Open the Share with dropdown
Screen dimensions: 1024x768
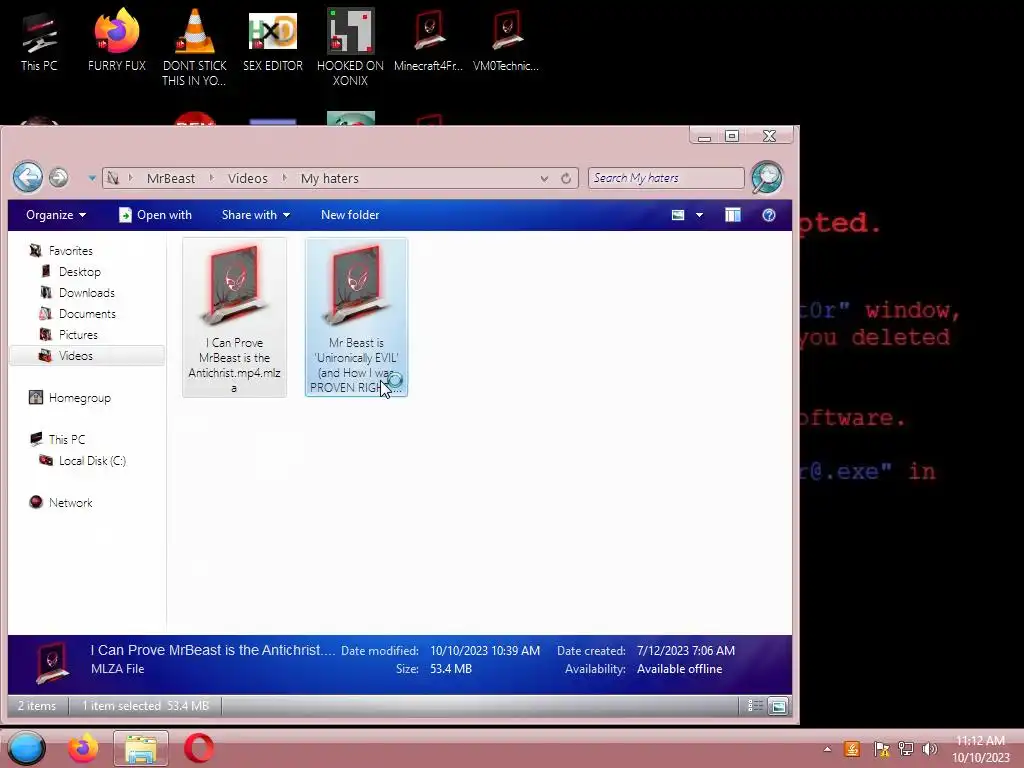tap(255, 215)
